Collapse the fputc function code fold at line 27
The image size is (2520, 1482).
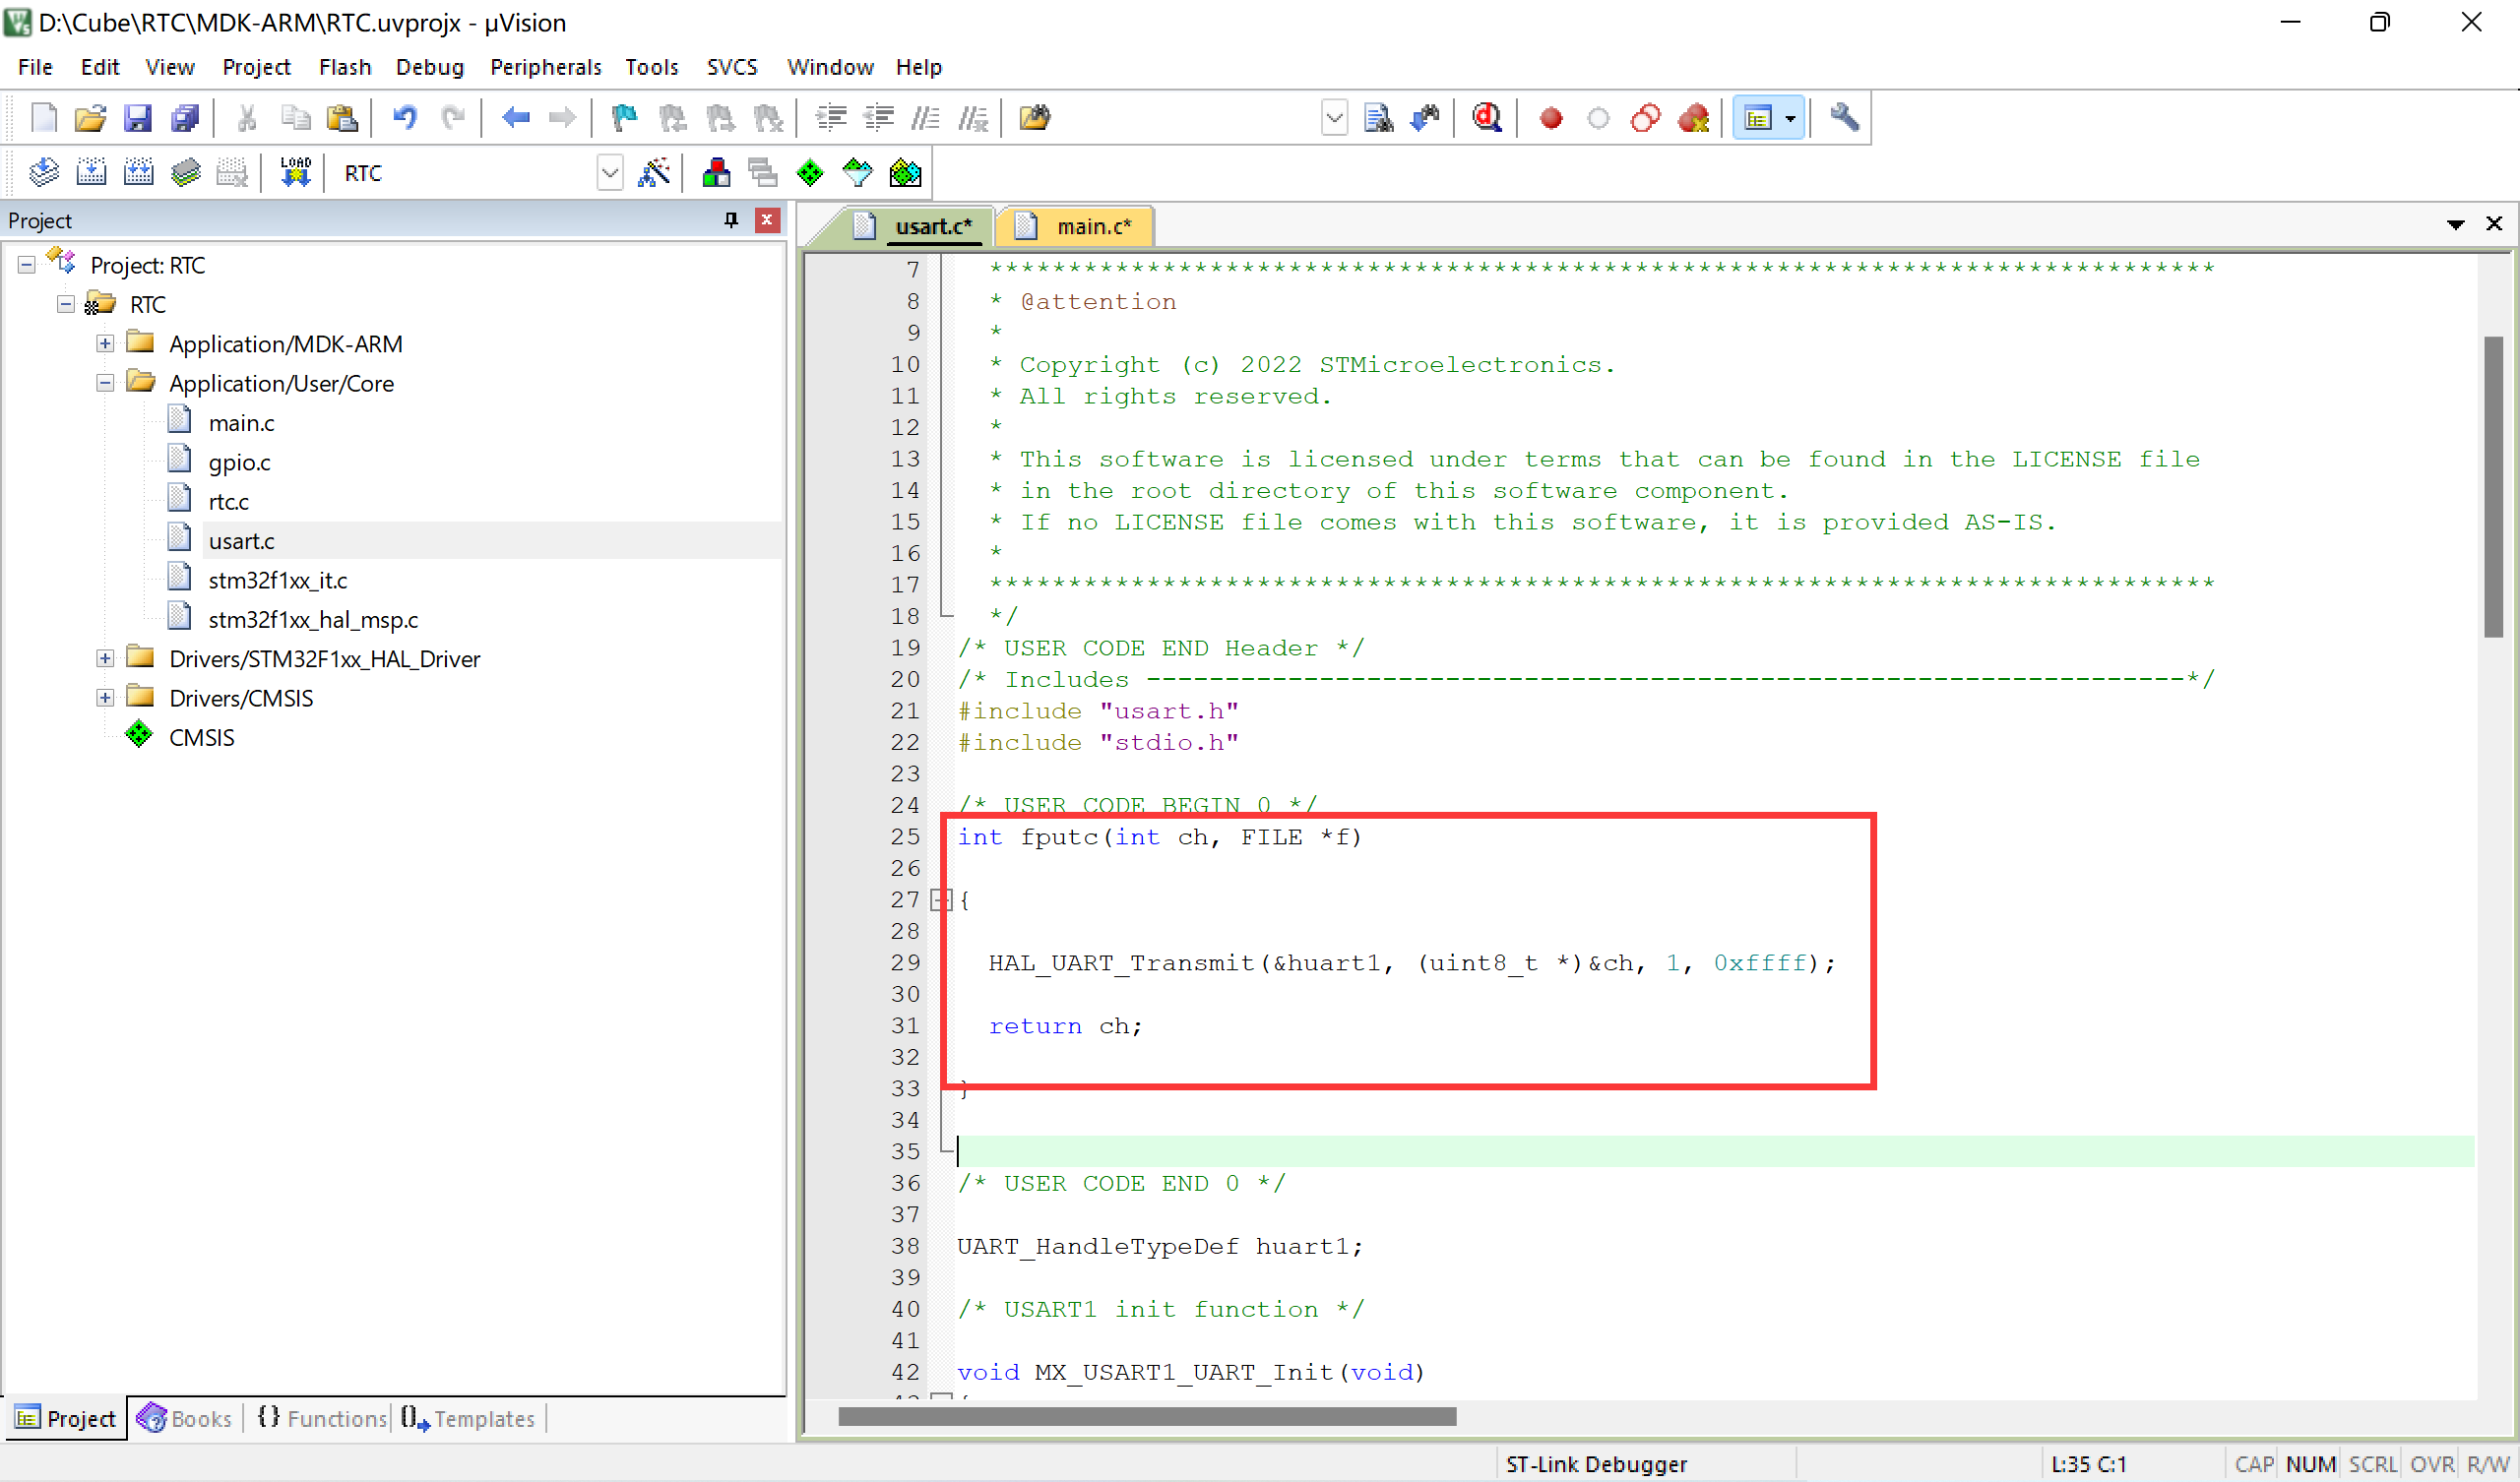click(940, 900)
